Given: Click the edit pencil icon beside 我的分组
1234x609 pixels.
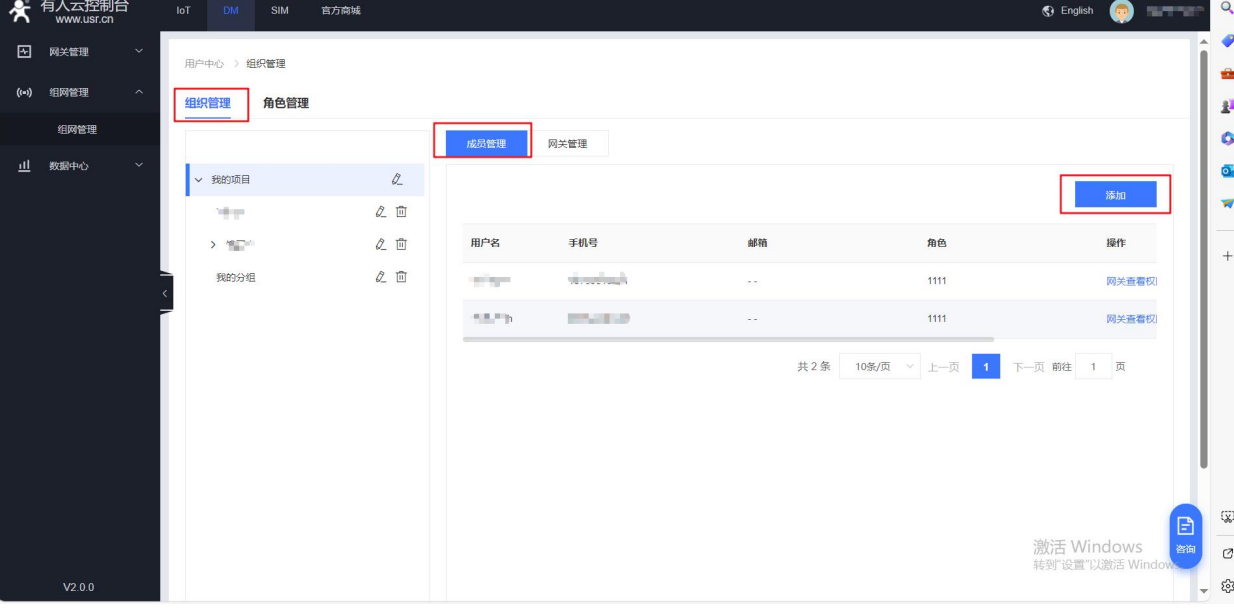Looking at the screenshot, I should (380, 277).
